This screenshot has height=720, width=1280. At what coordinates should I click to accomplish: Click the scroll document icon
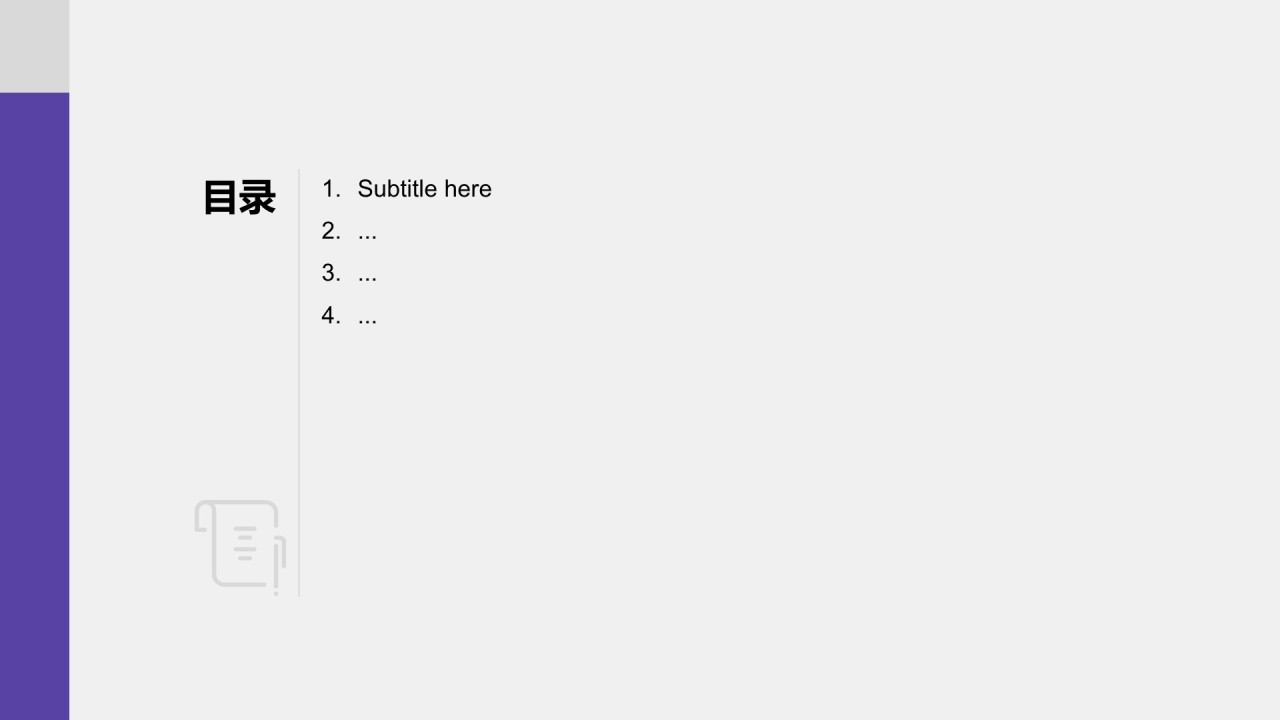tap(240, 546)
